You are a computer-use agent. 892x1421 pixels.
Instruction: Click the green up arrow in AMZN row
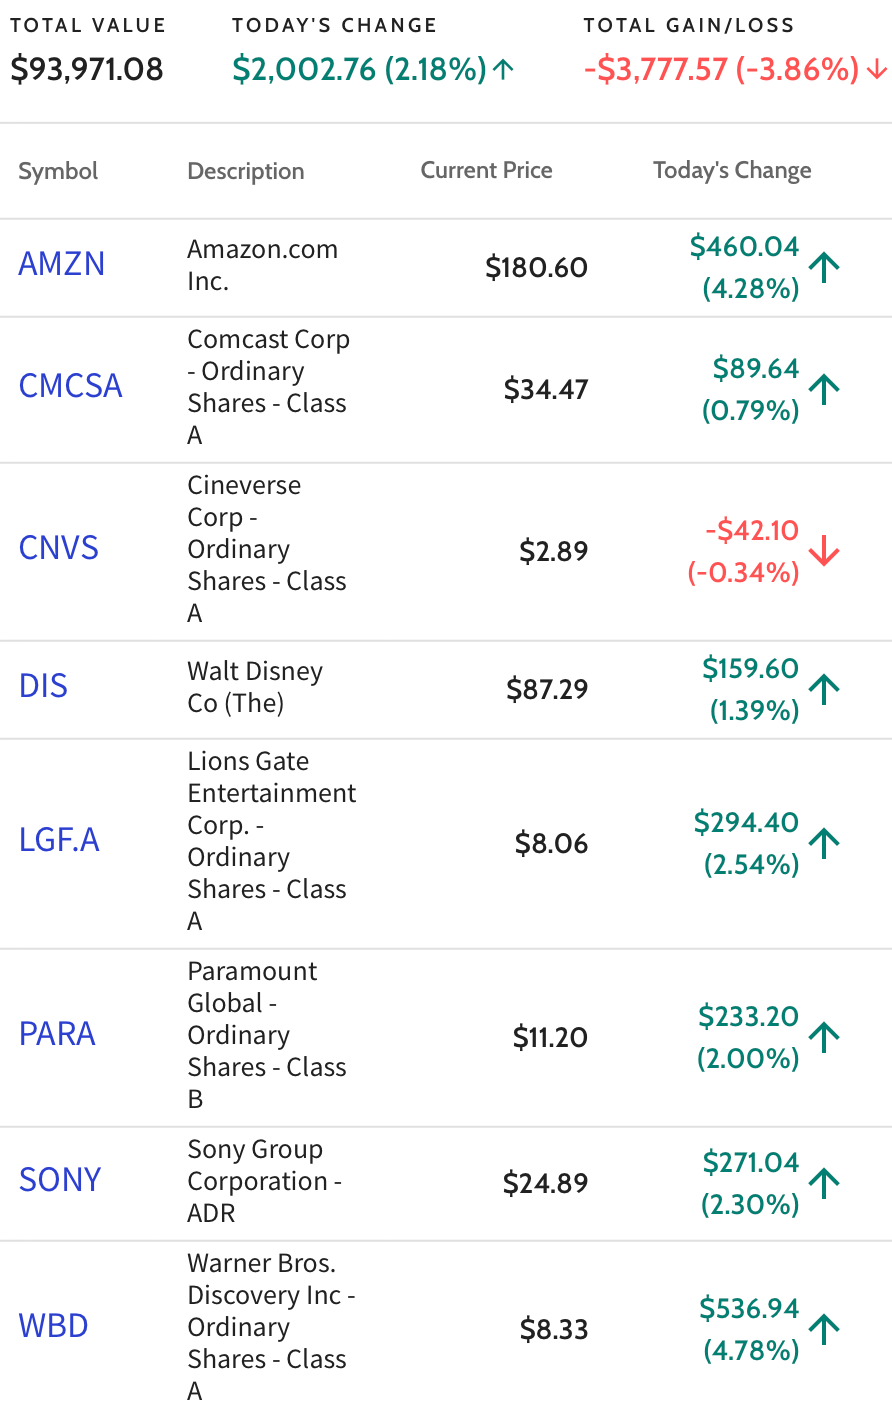pos(824,267)
